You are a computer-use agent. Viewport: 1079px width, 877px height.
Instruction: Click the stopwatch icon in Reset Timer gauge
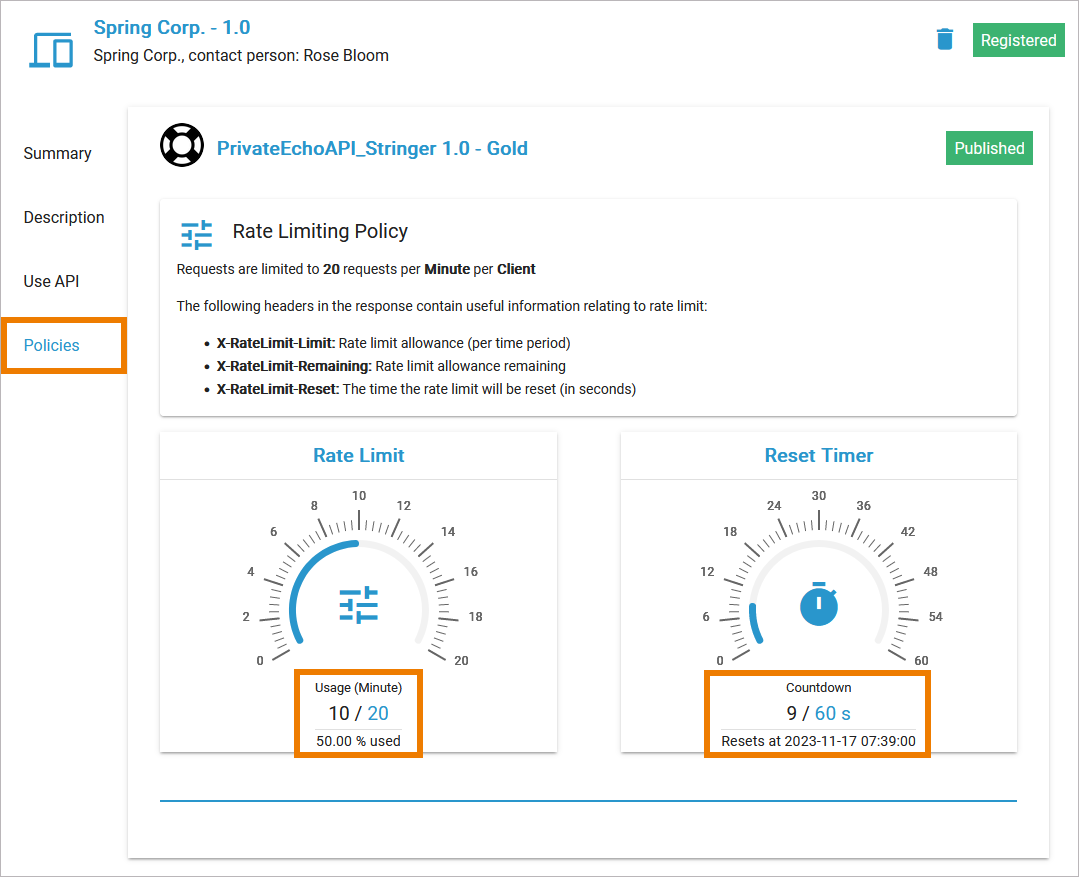pyautogui.click(x=819, y=605)
